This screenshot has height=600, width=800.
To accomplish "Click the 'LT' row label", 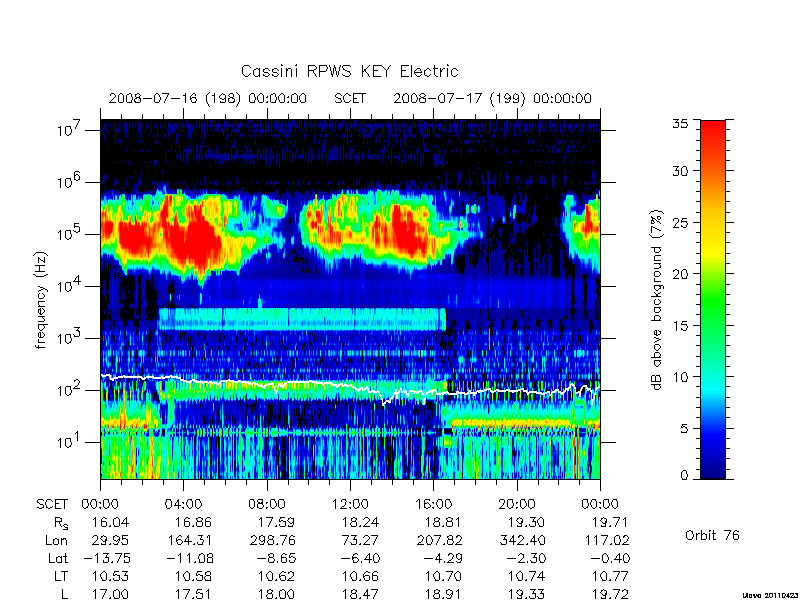I will (61, 577).
